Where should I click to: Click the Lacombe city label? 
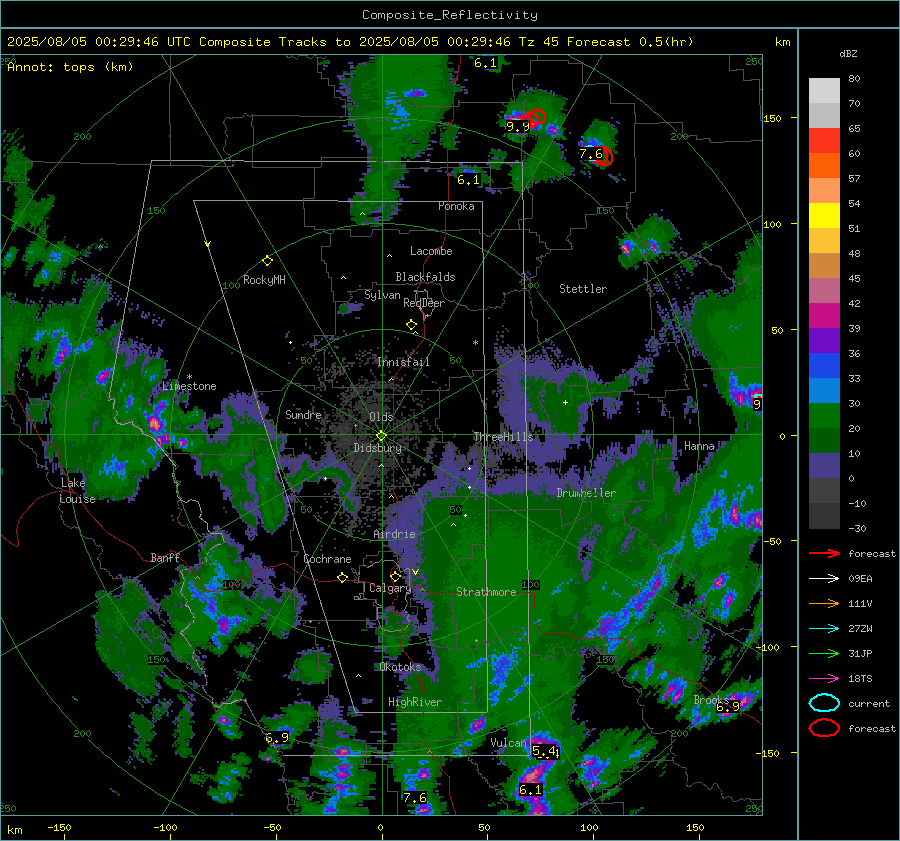coord(431,251)
